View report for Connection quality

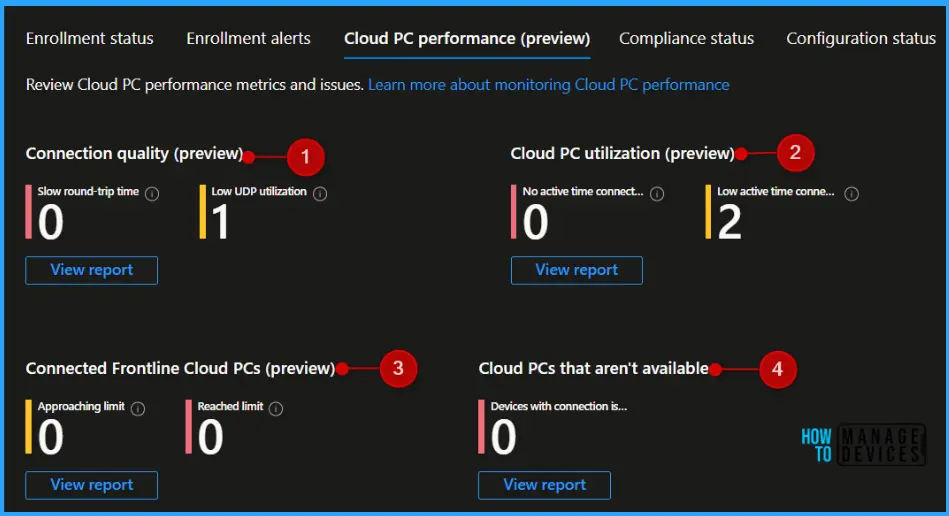[91, 270]
